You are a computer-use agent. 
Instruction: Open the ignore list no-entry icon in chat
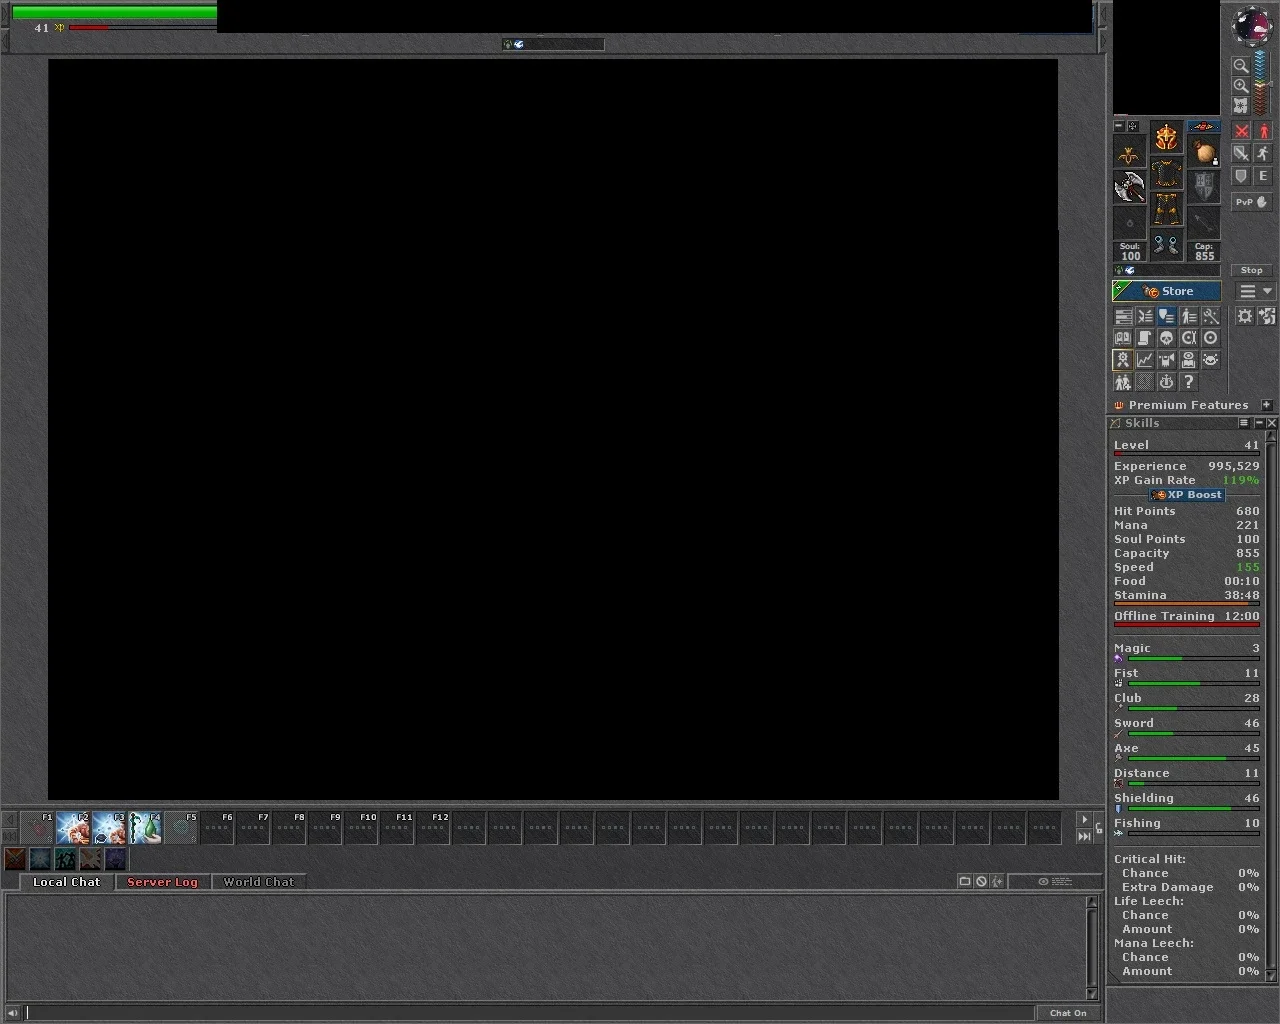click(x=981, y=881)
